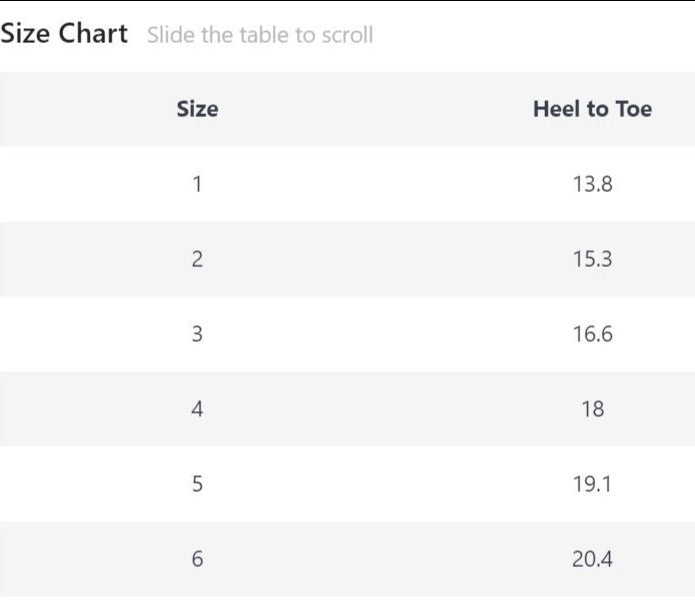Click the Size Chart heading
The width and height of the screenshot is (695, 600).
64,34
